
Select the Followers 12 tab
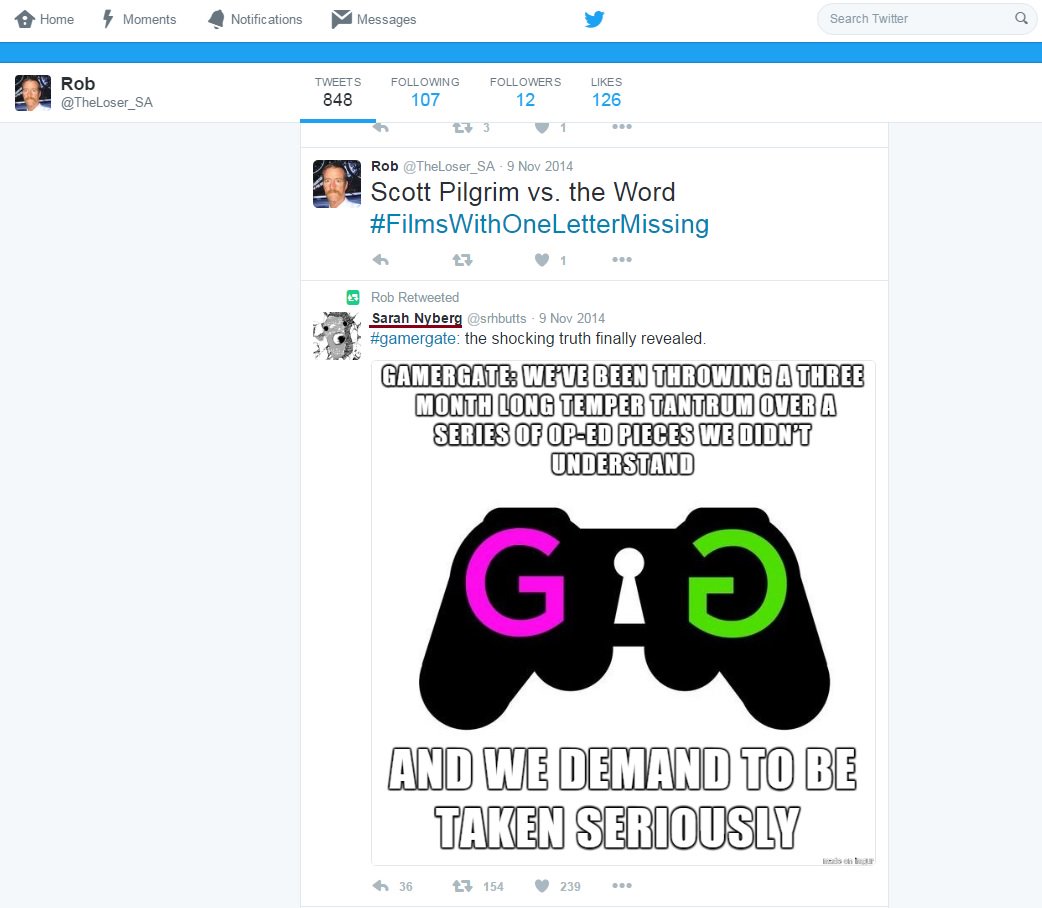(x=525, y=92)
